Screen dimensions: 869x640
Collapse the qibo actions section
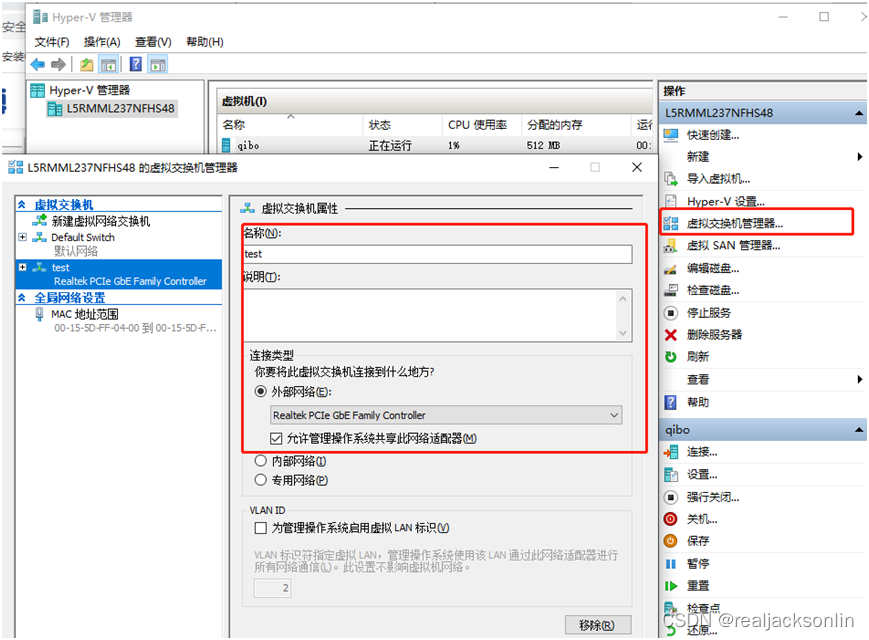click(x=859, y=430)
